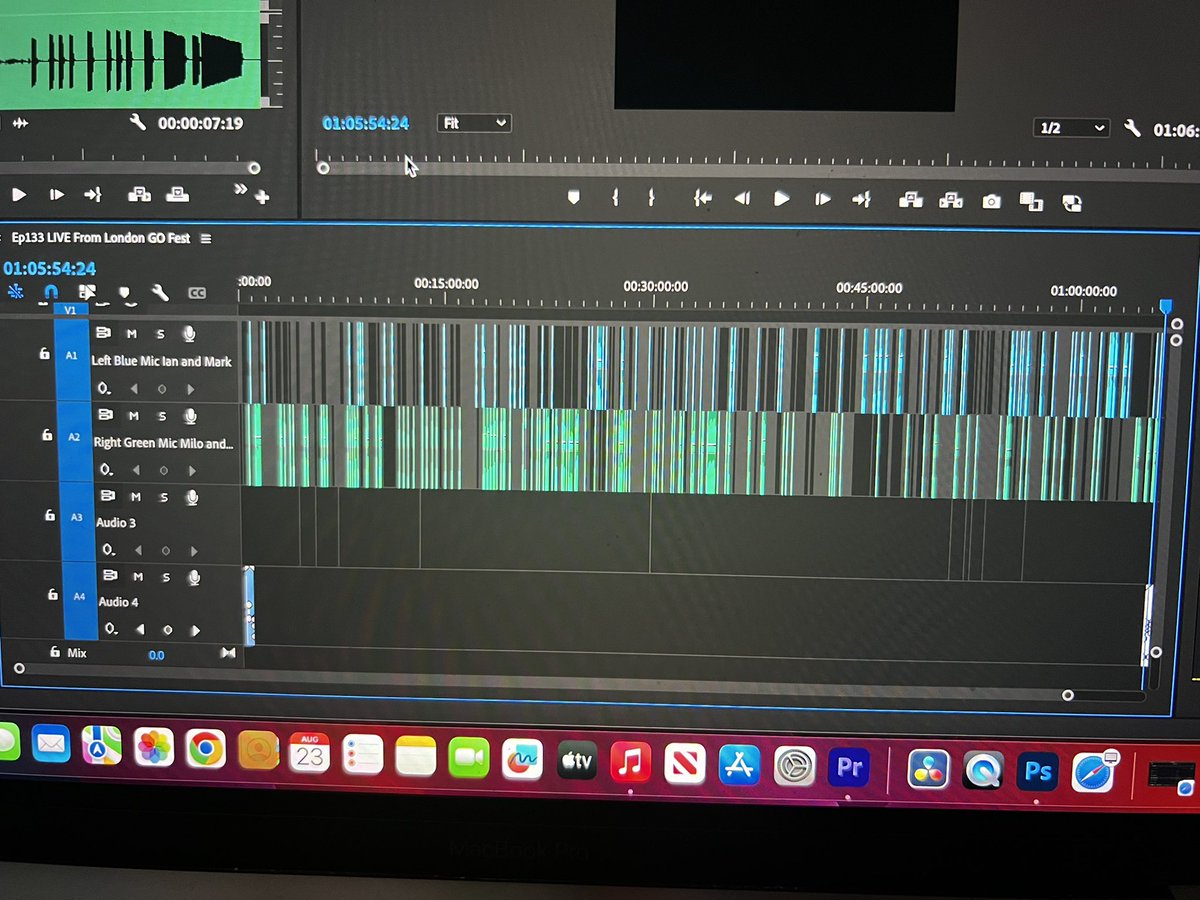
Task: Mute the Audio 3 track
Action: [135, 497]
